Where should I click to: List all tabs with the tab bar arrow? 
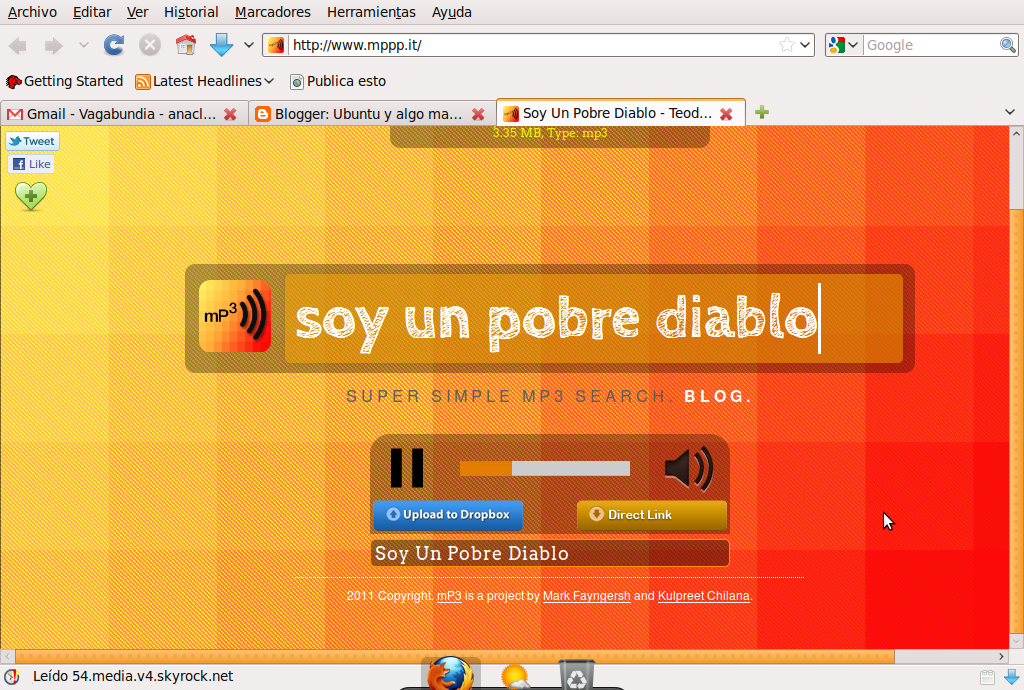pos(1010,112)
